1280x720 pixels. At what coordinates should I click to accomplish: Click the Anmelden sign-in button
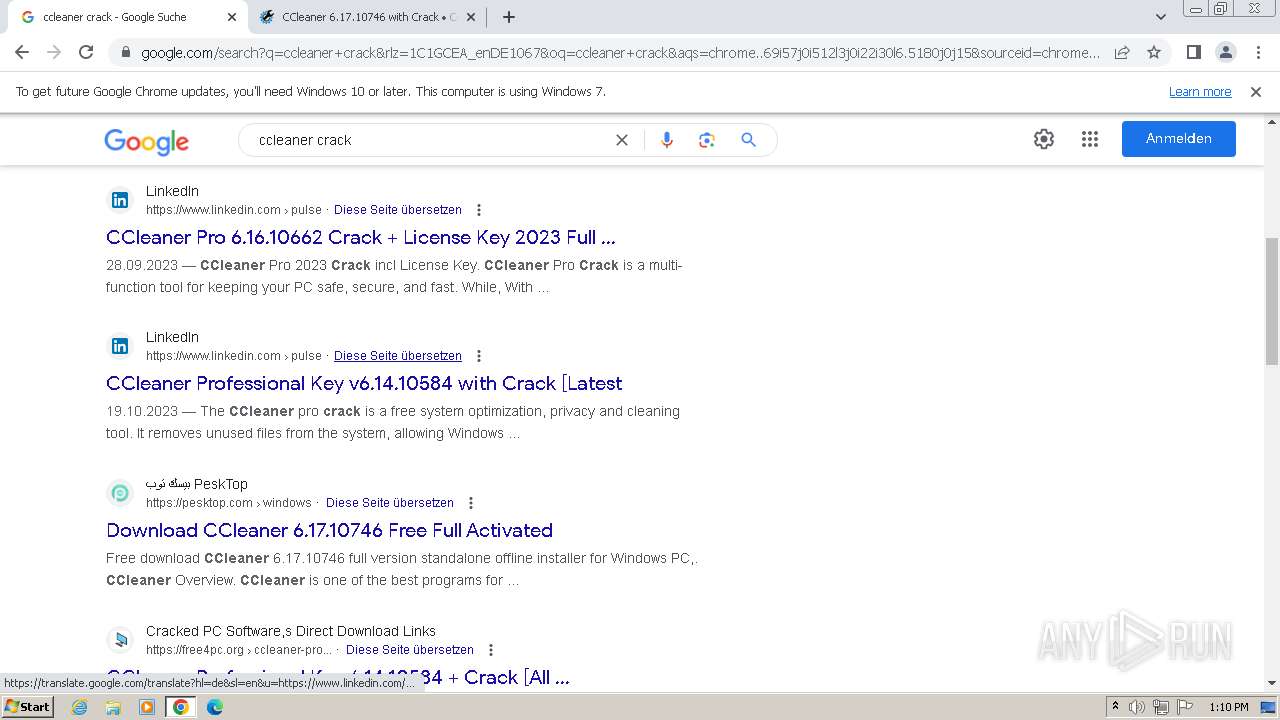coord(1179,139)
